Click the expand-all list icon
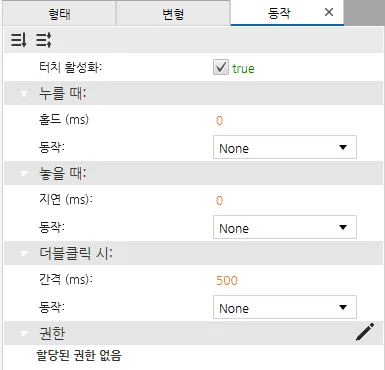This screenshot has width=385, height=370. coord(43,40)
